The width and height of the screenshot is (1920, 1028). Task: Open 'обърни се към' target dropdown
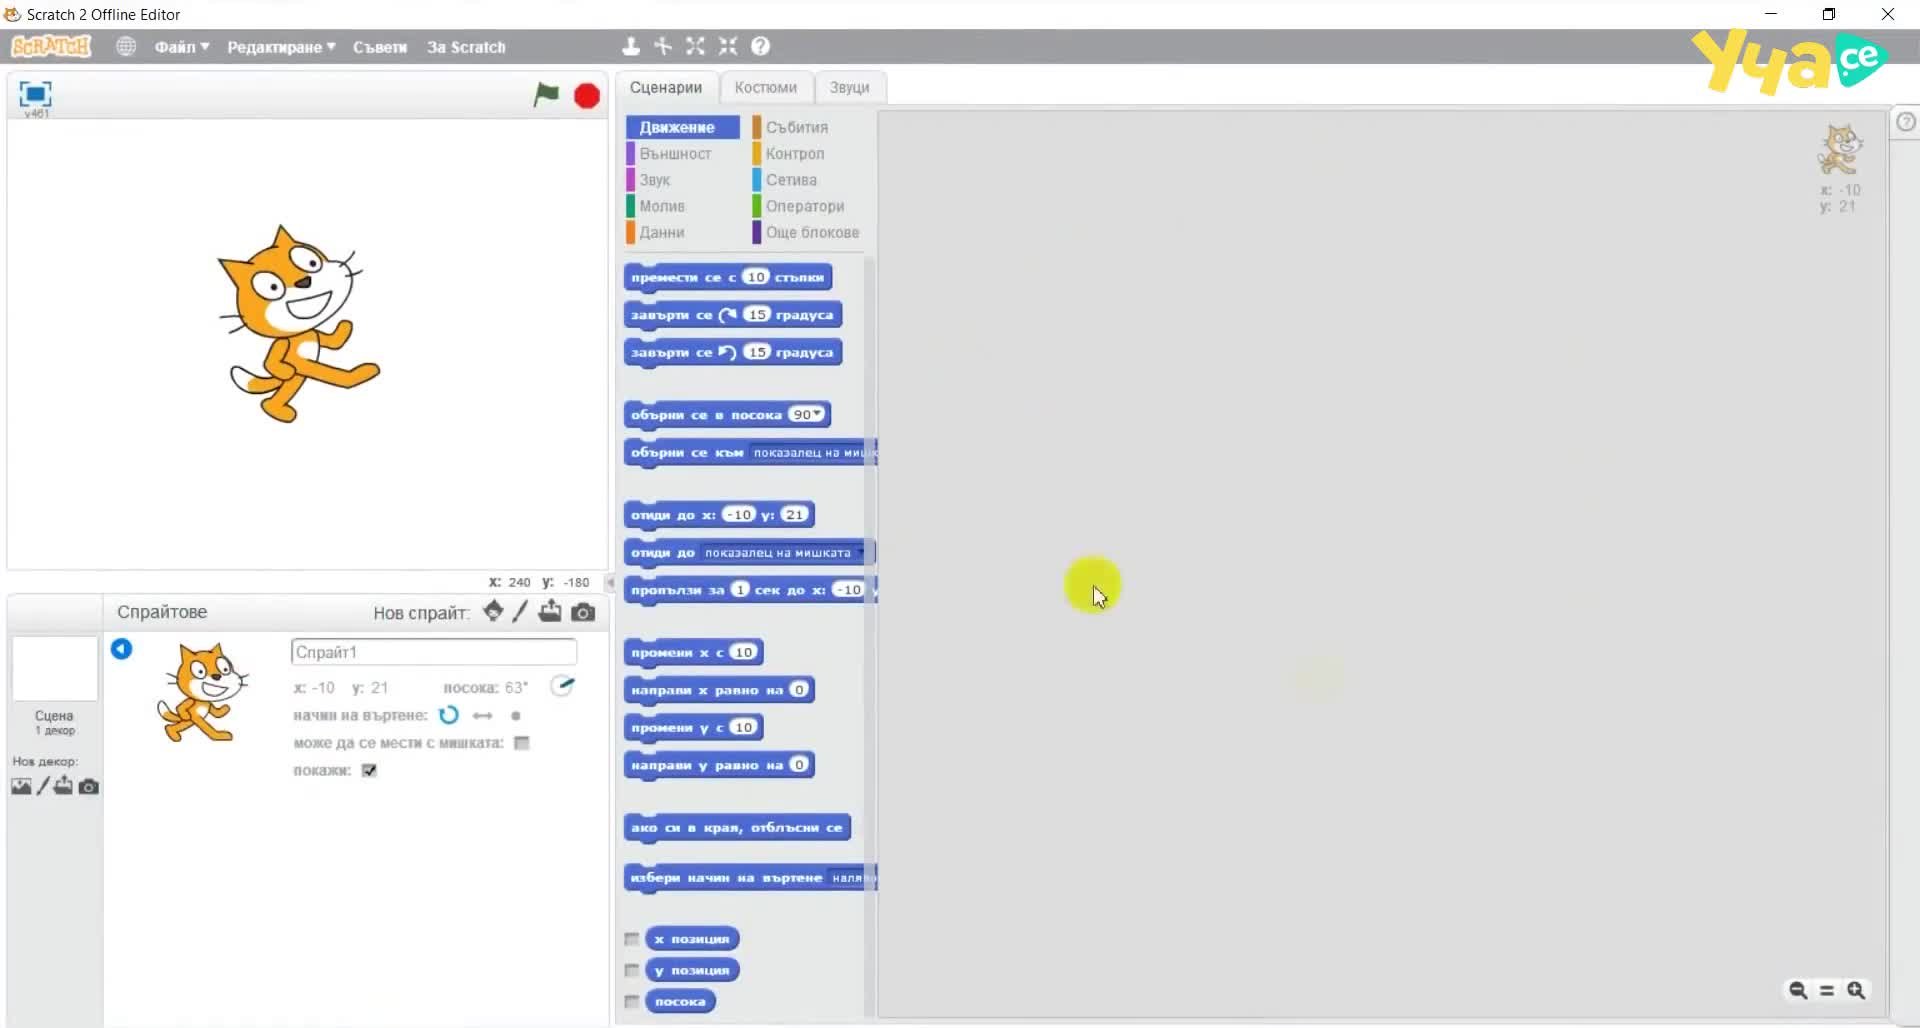[x=812, y=453]
